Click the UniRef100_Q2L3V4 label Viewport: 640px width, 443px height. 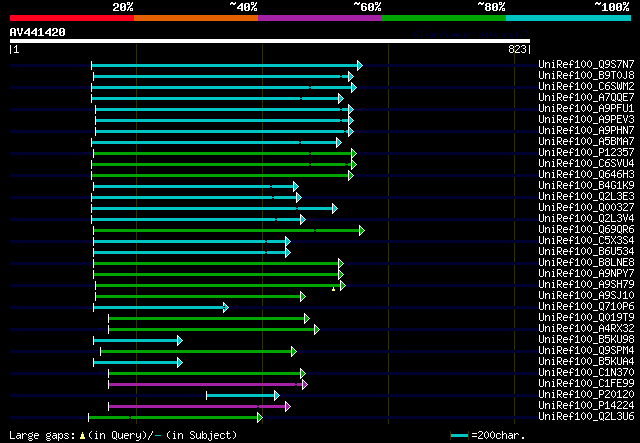[x=586, y=219]
